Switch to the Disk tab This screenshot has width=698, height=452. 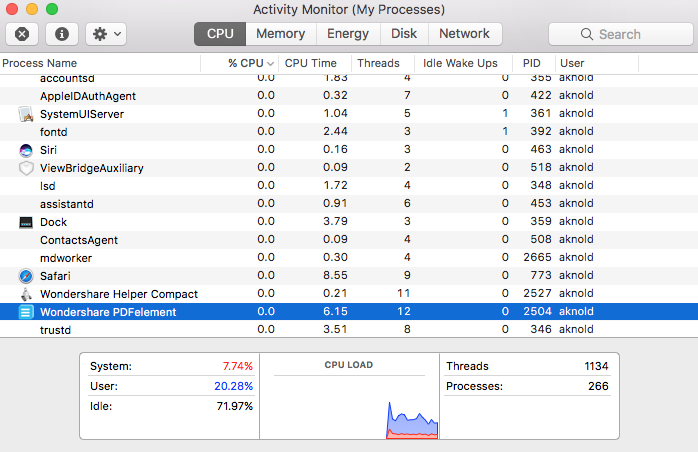(404, 34)
